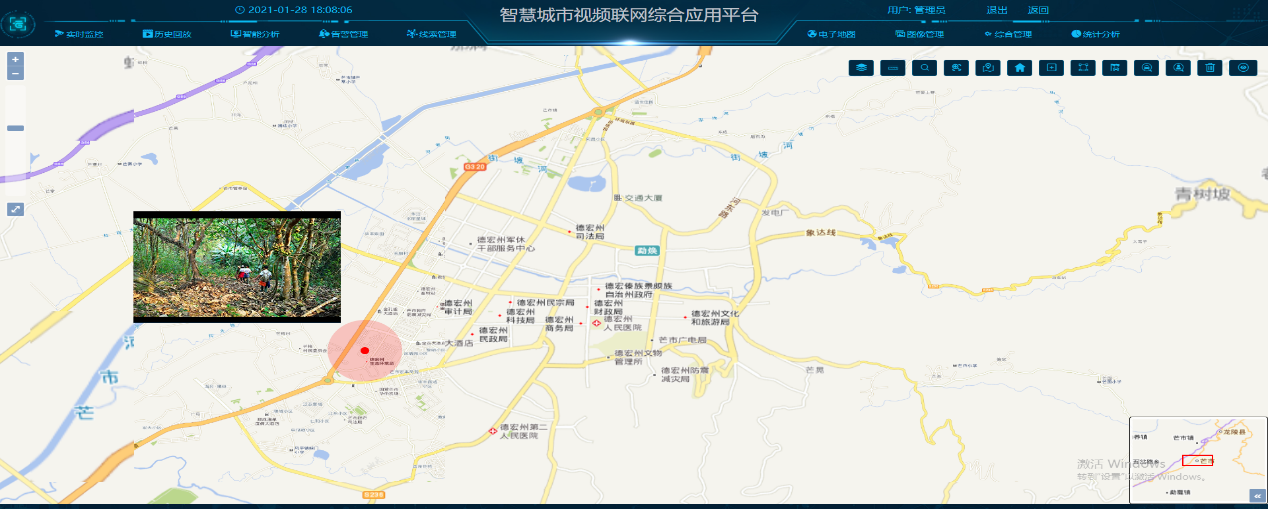Image resolution: width=1268 pixels, height=509 pixels.
Task: Toggle the eye visibility icon
Action: click(1244, 68)
